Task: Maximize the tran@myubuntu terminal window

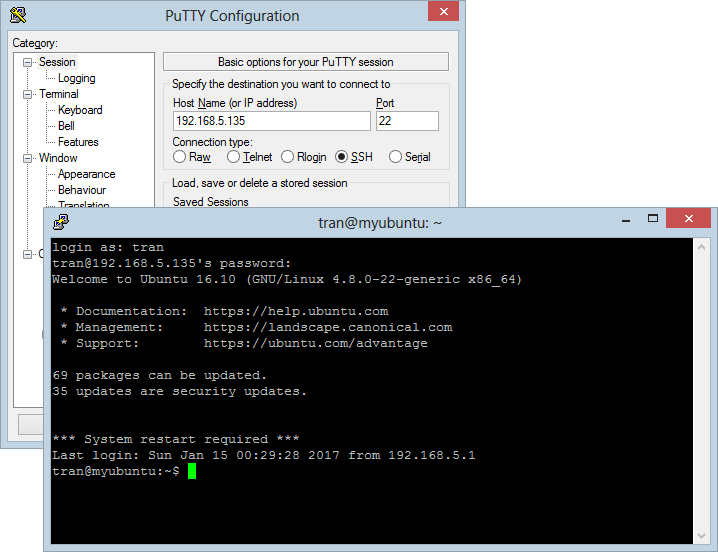Action: pyautogui.click(x=653, y=219)
